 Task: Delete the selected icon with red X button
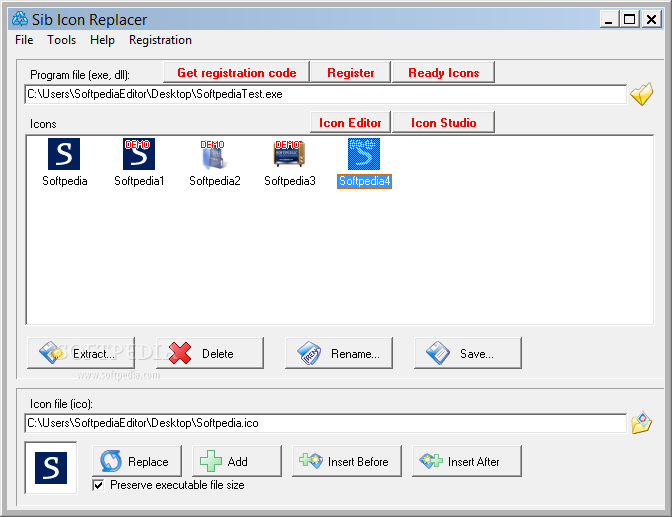pos(210,353)
